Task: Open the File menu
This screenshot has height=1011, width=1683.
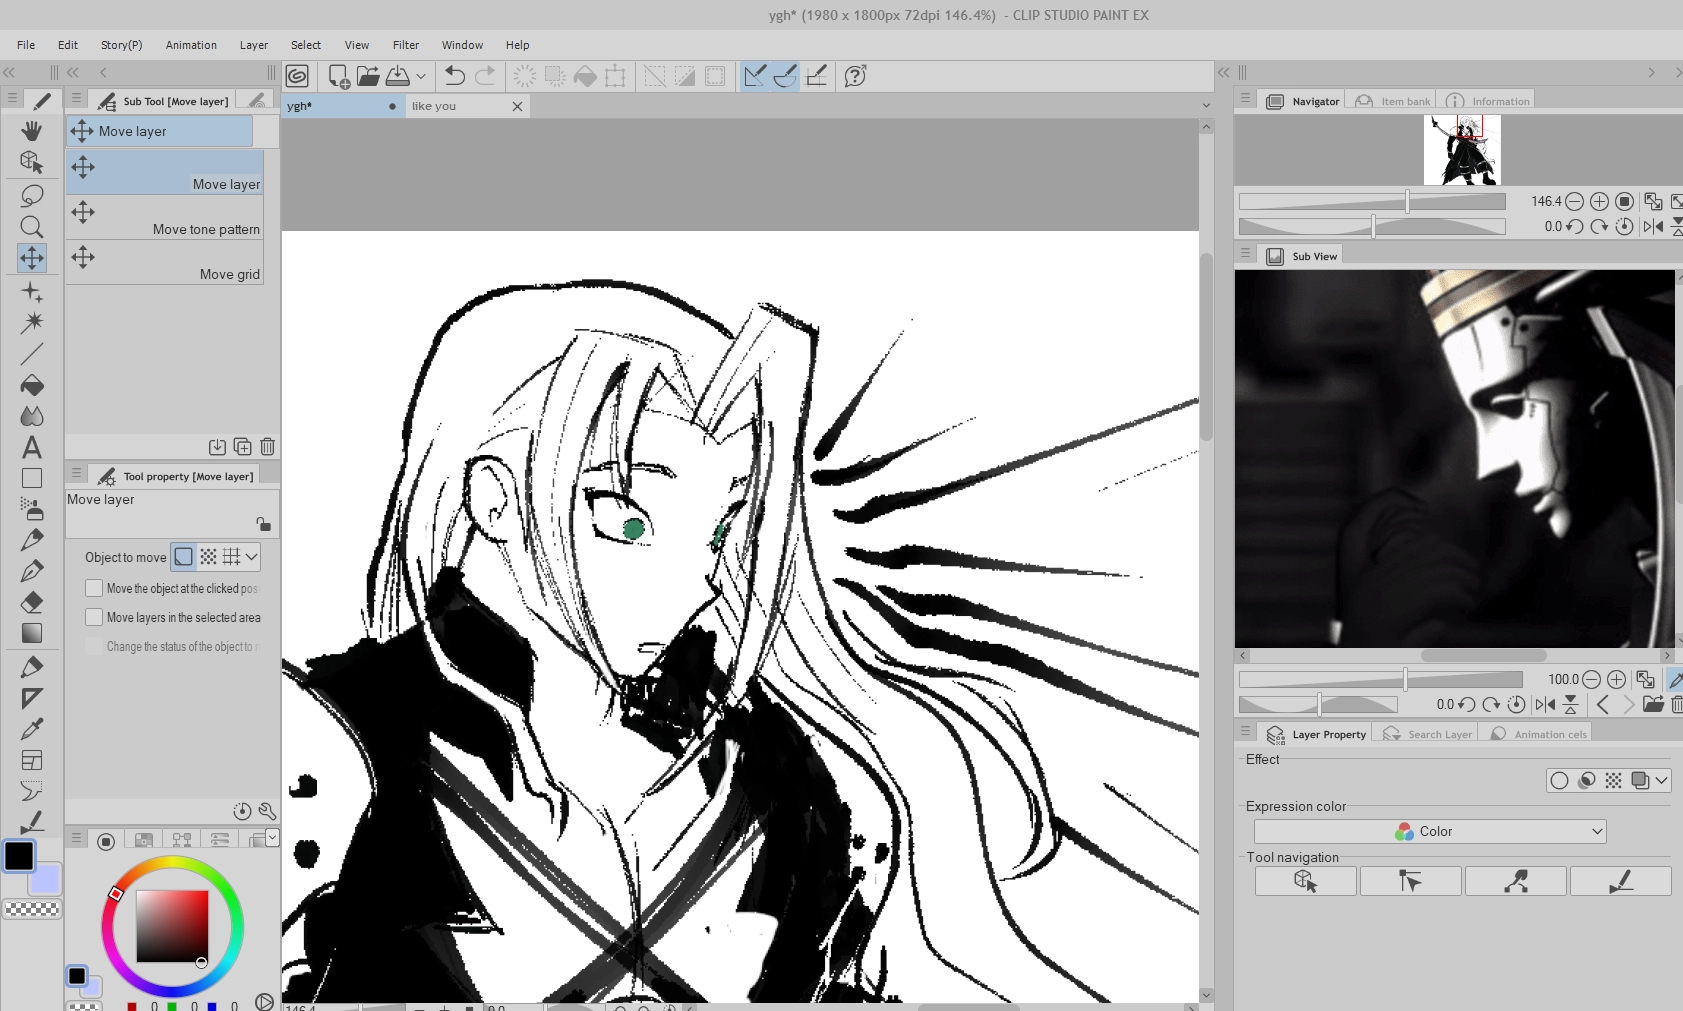Action: (26, 45)
